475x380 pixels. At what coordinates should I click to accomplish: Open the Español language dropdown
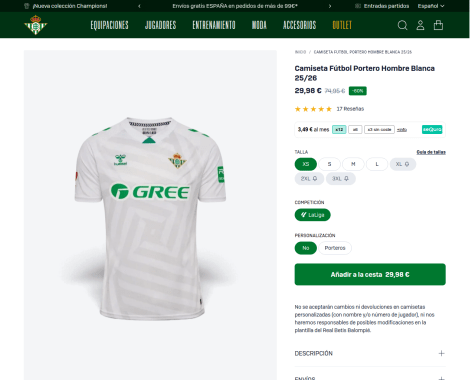coord(431,6)
